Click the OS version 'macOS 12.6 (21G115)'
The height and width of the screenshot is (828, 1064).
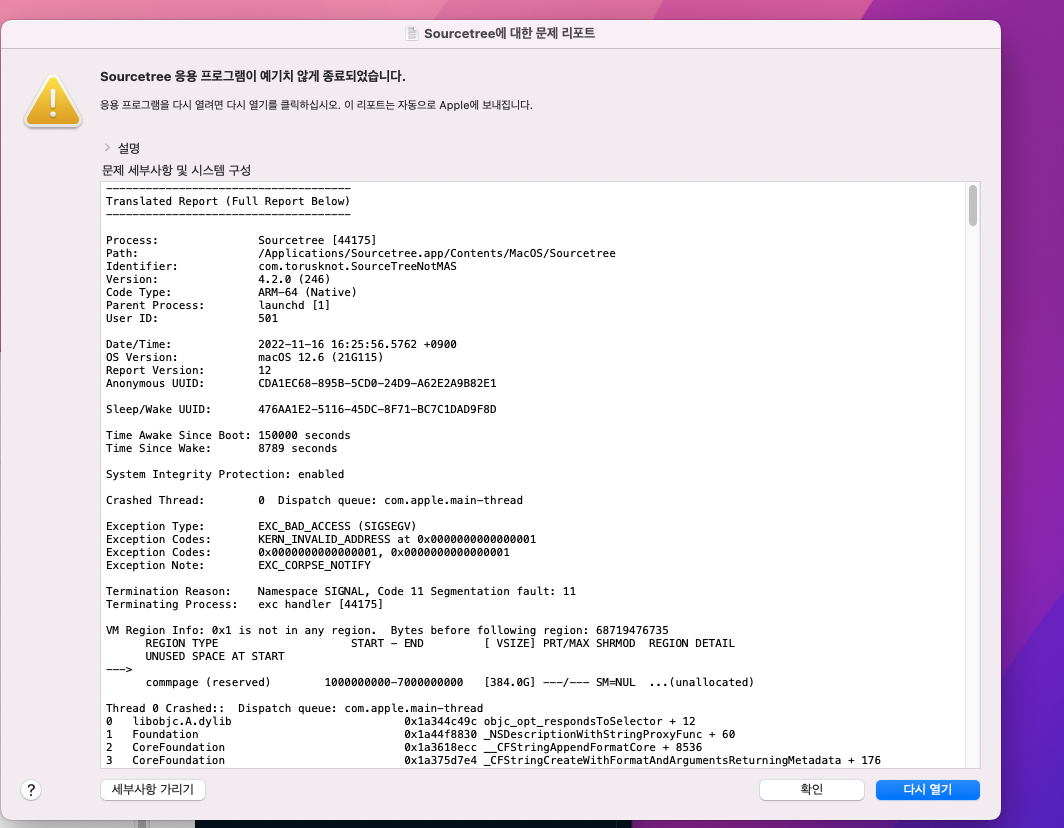click(x=320, y=357)
